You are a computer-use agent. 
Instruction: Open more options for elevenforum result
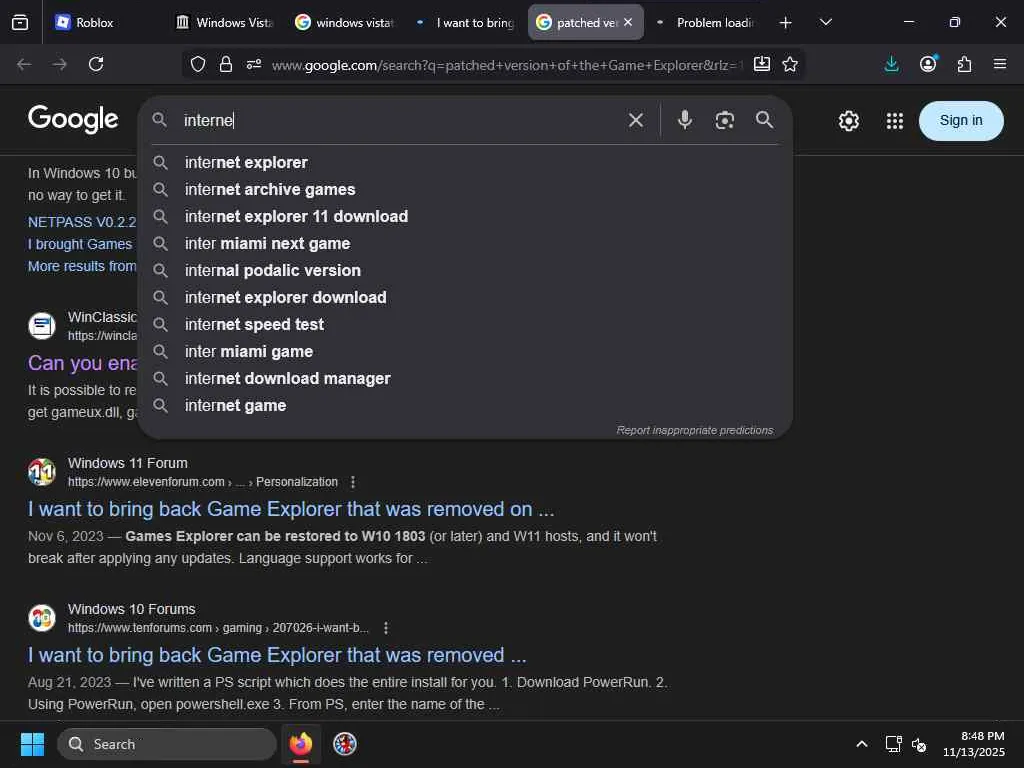(x=353, y=482)
